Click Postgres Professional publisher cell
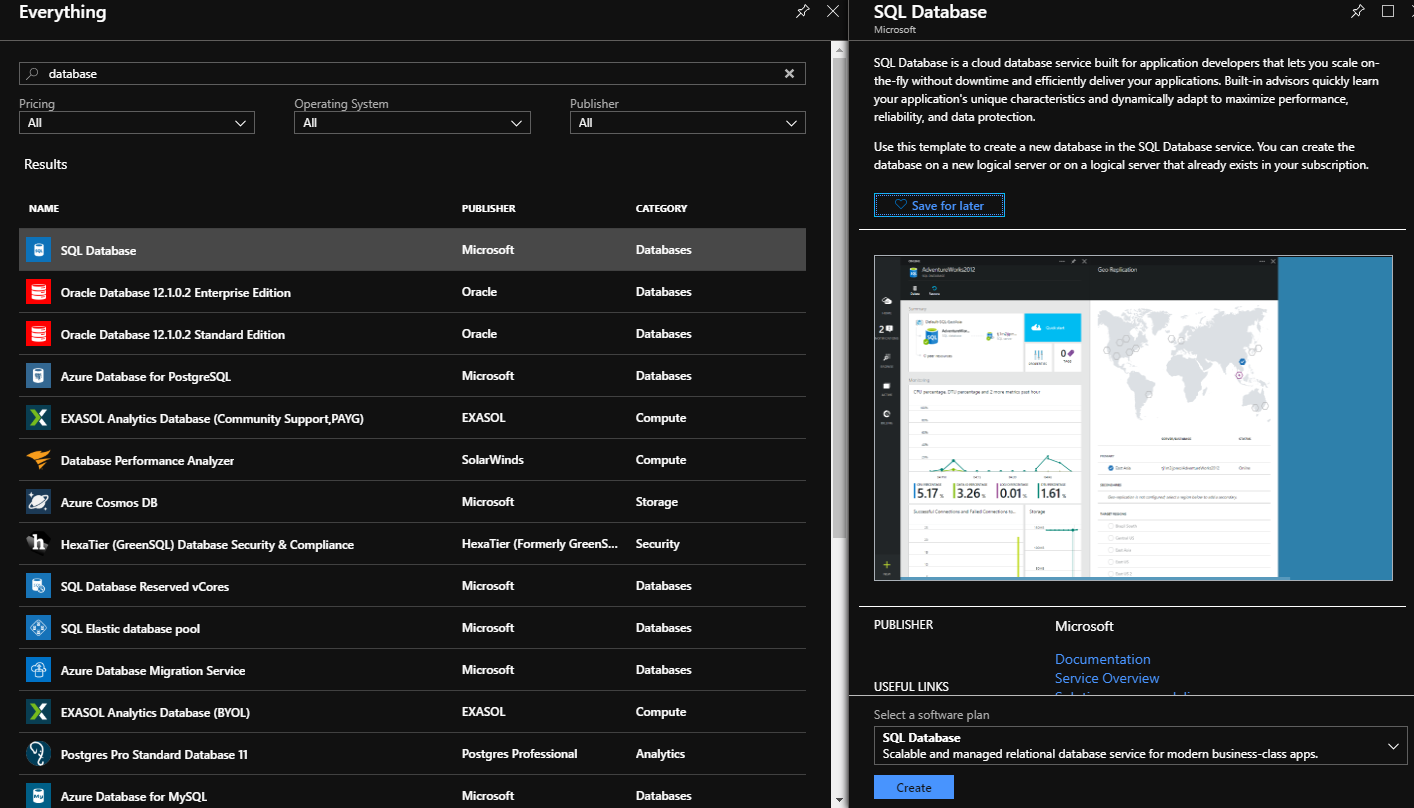 pyautogui.click(x=519, y=754)
